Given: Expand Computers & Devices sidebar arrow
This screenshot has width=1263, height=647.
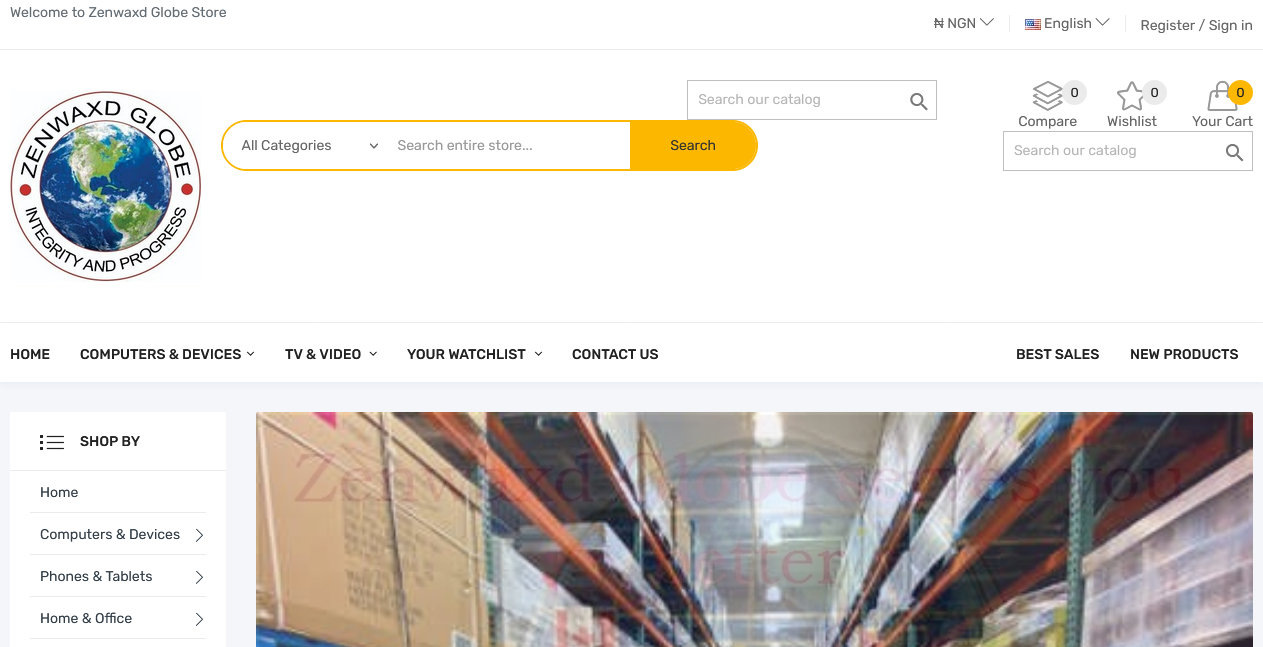Looking at the screenshot, I should [x=199, y=535].
